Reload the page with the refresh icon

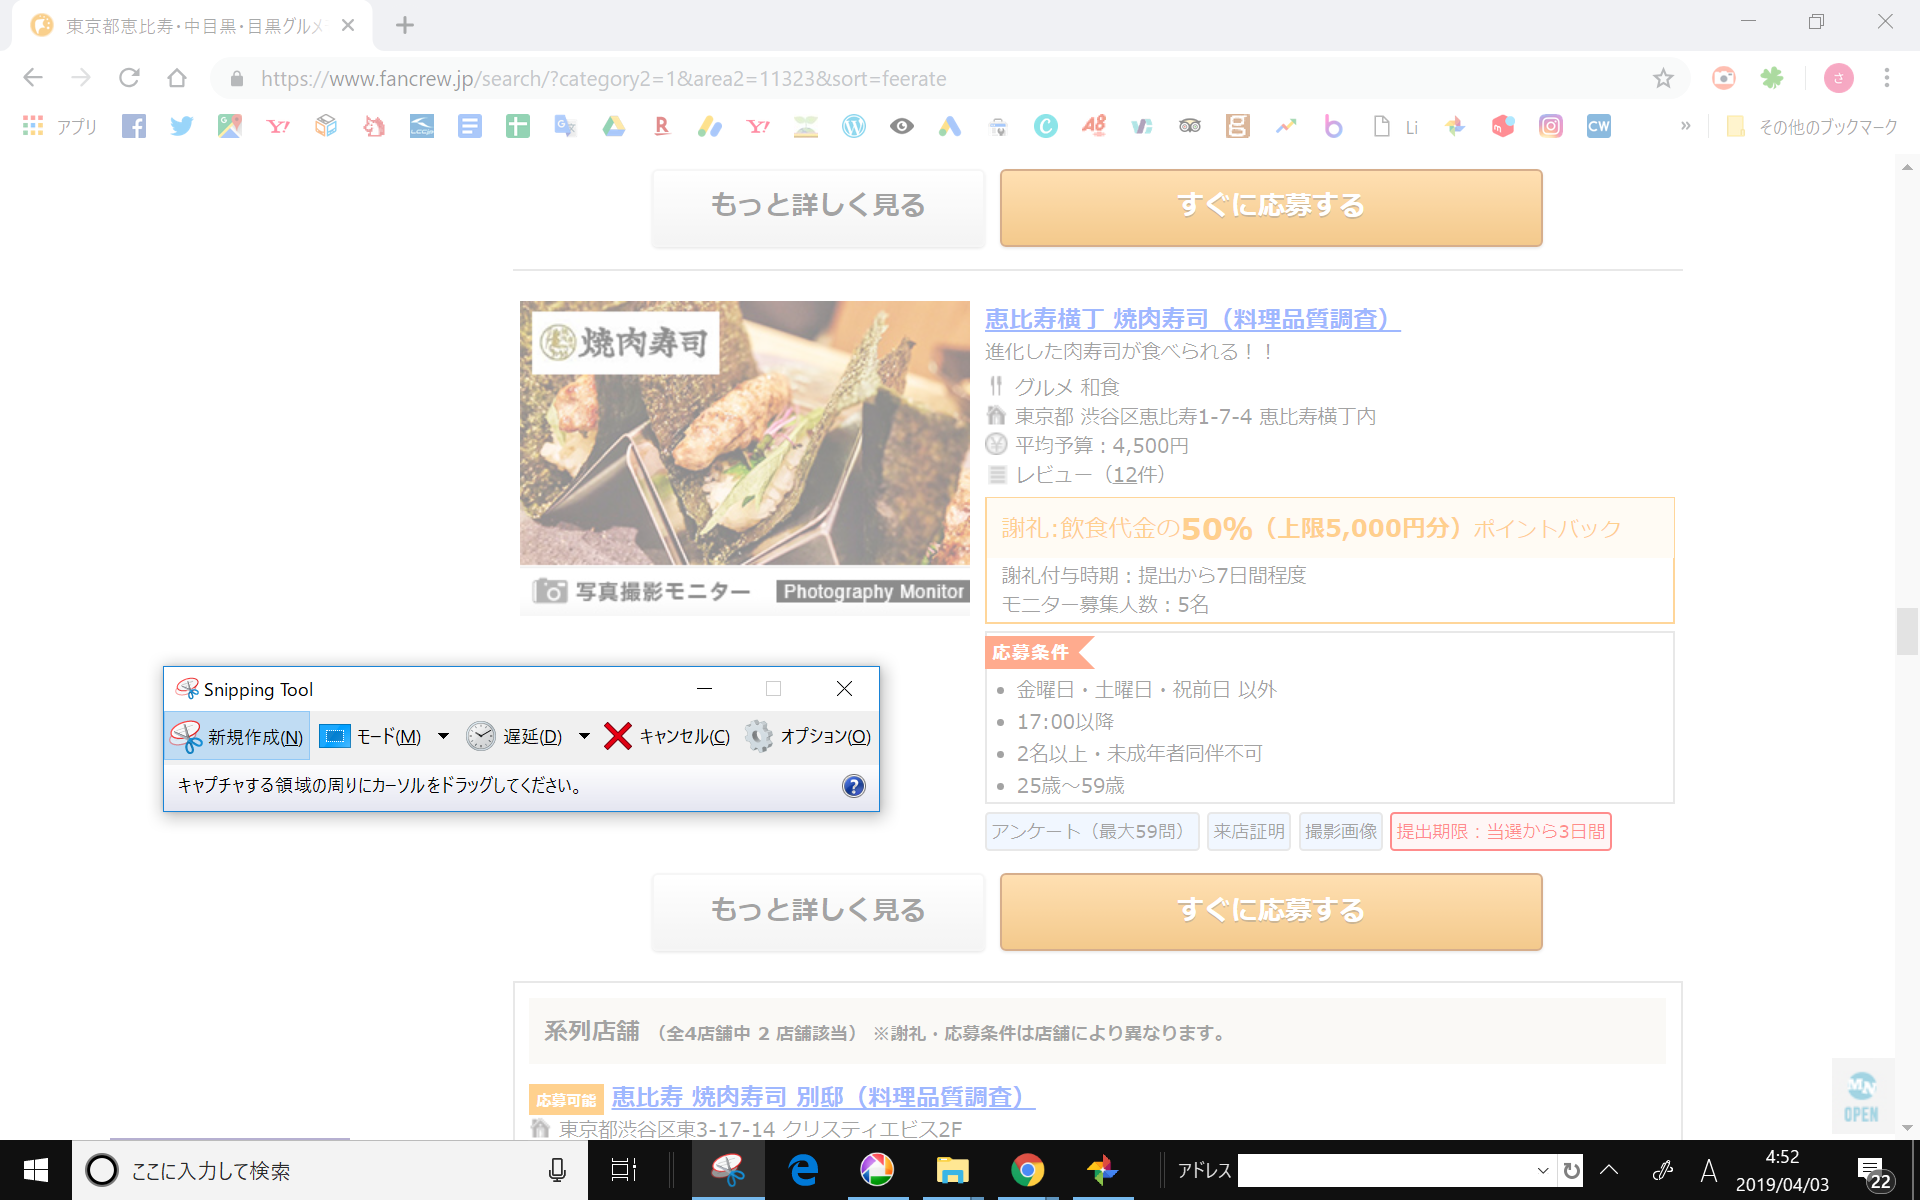(x=129, y=78)
